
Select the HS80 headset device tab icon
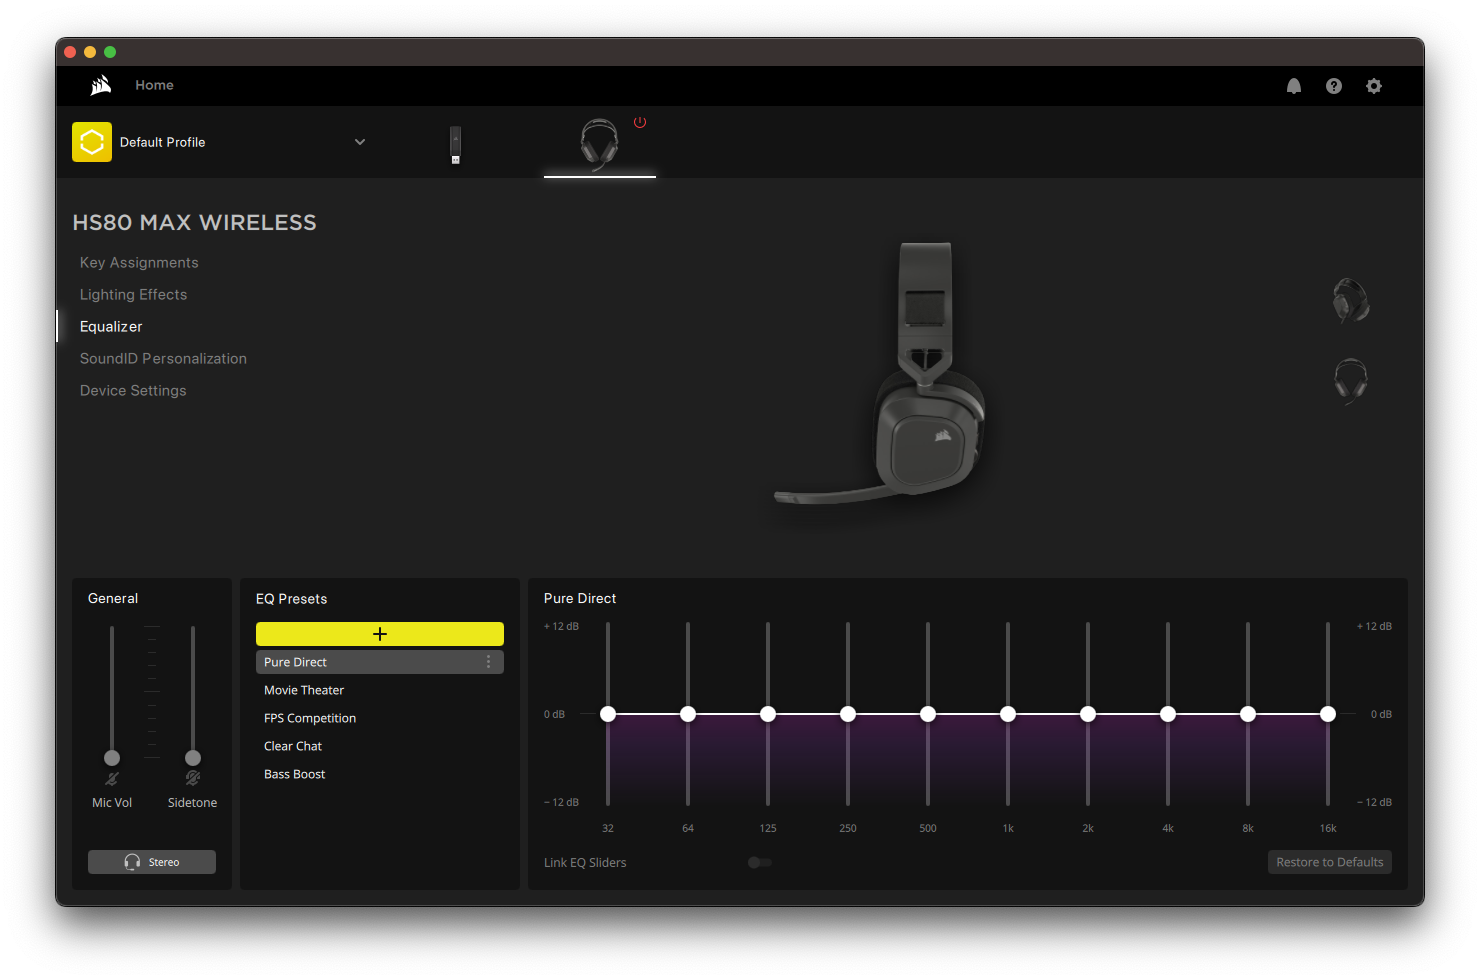(599, 144)
